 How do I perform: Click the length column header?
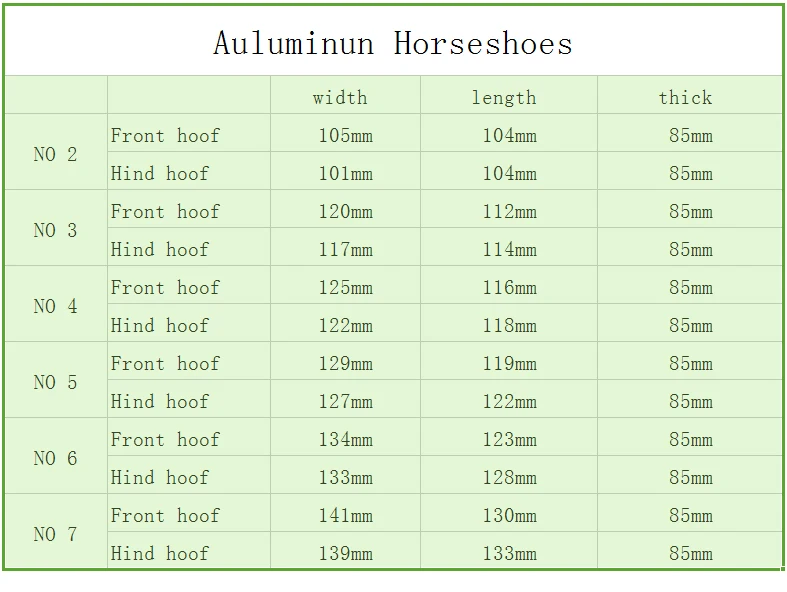(x=509, y=95)
